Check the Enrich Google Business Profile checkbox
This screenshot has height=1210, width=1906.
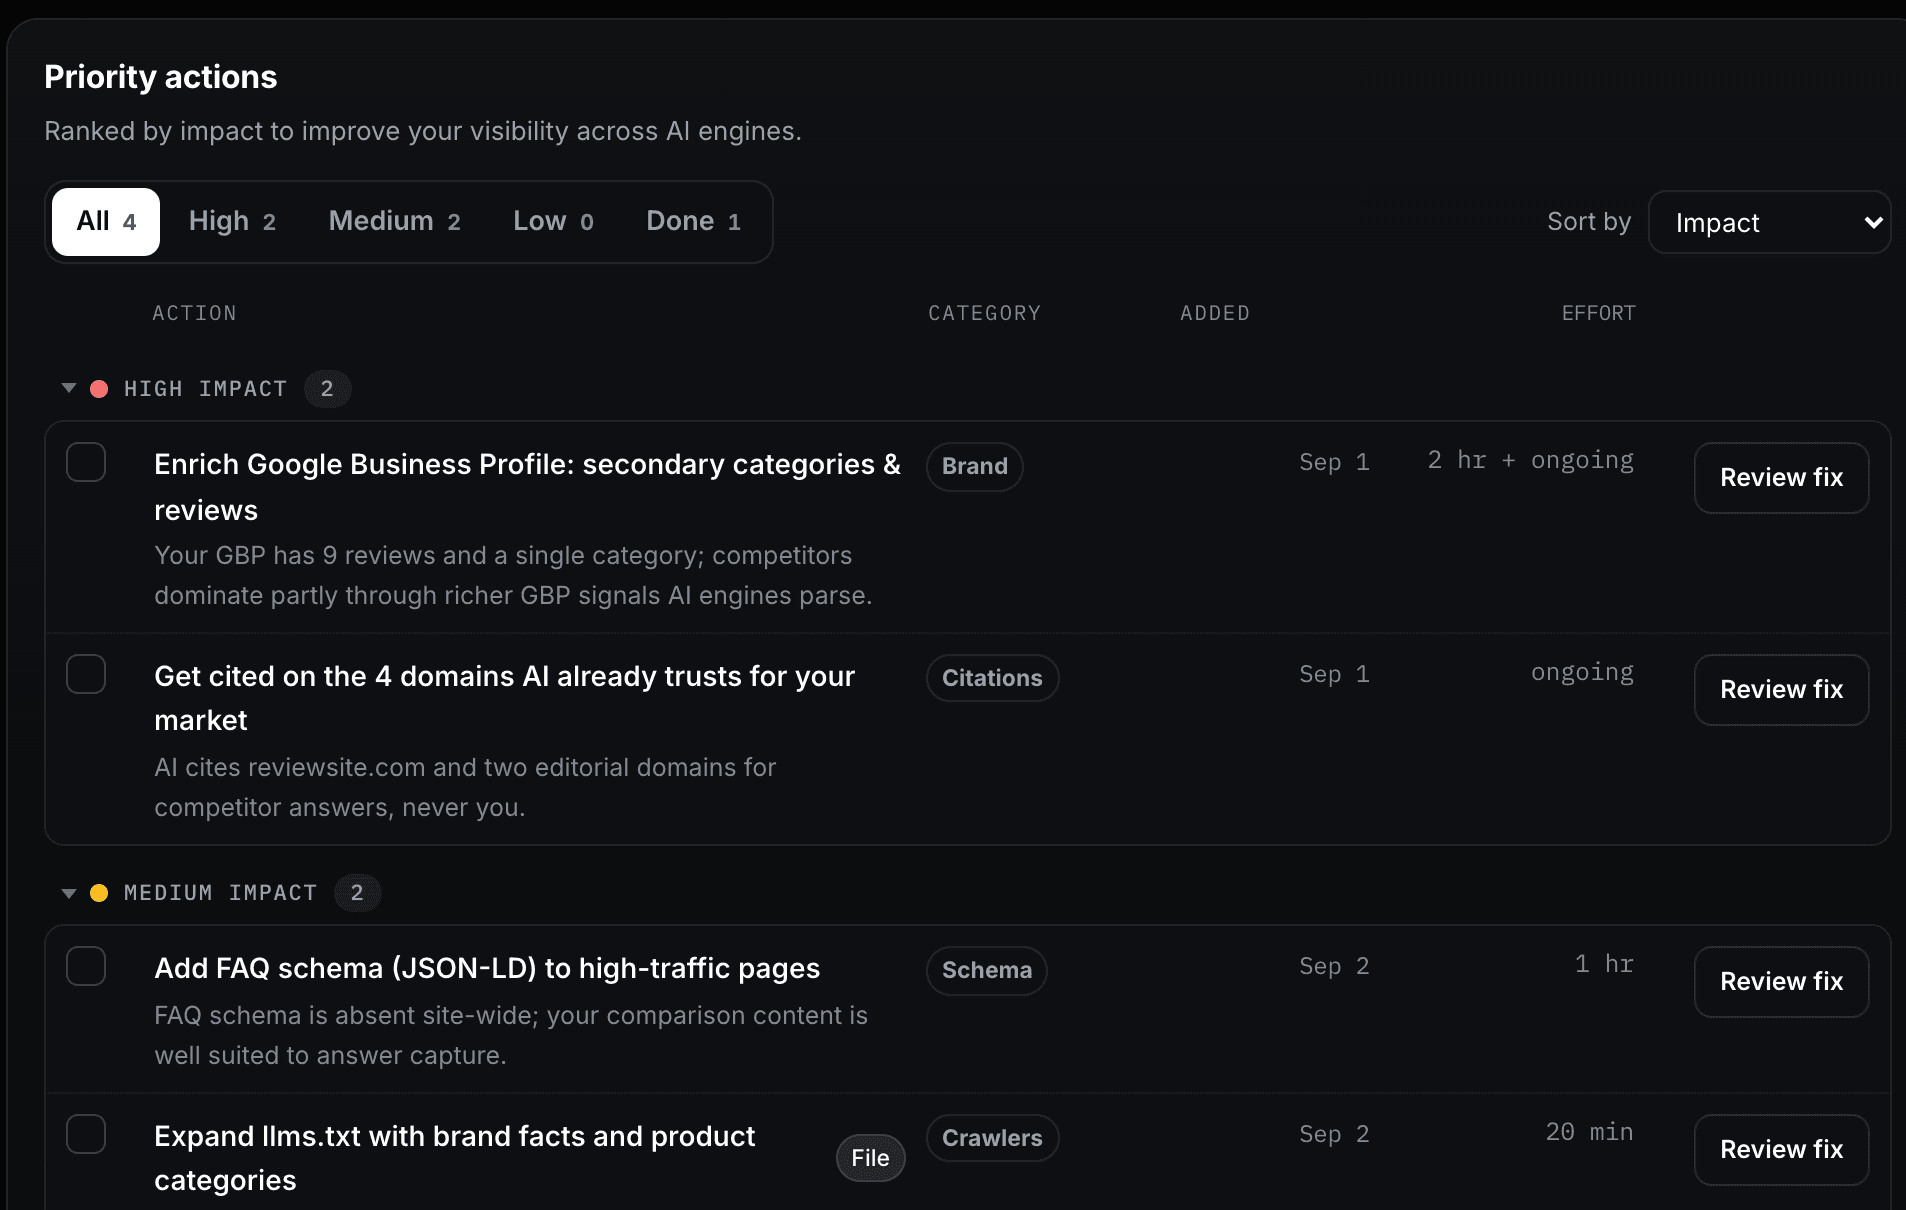(86, 462)
